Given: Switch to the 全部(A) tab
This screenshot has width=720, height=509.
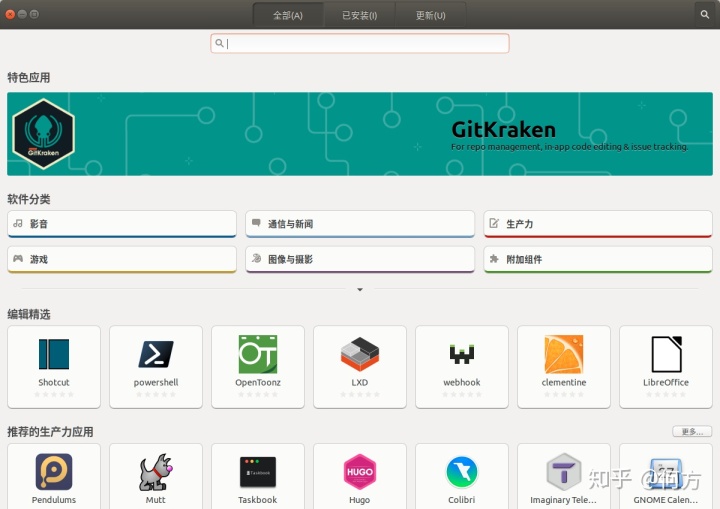Looking at the screenshot, I should (288, 15).
